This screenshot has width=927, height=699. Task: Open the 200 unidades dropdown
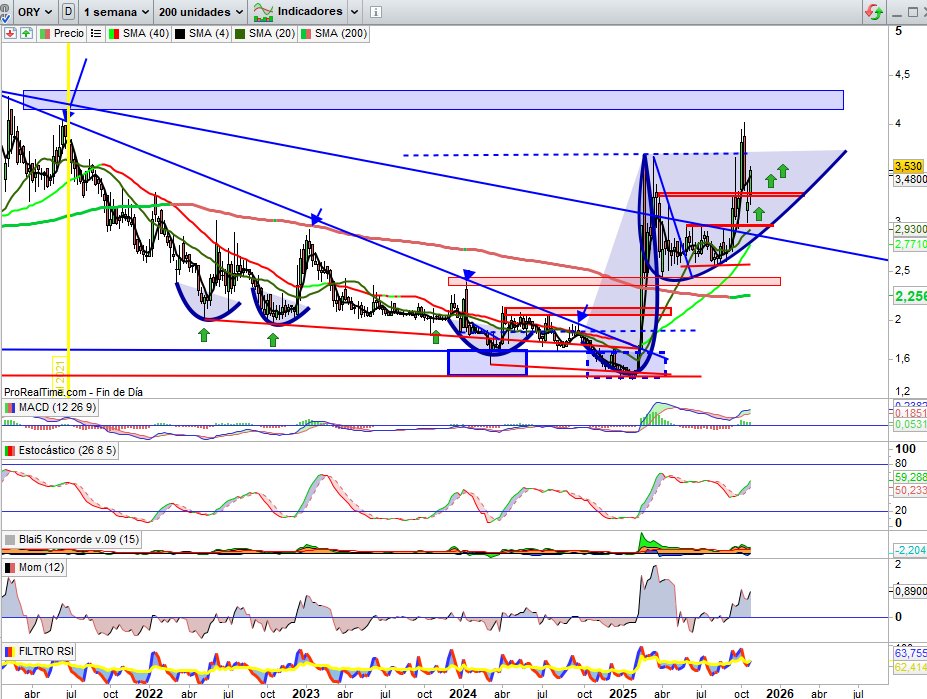click(x=200, y=12)
